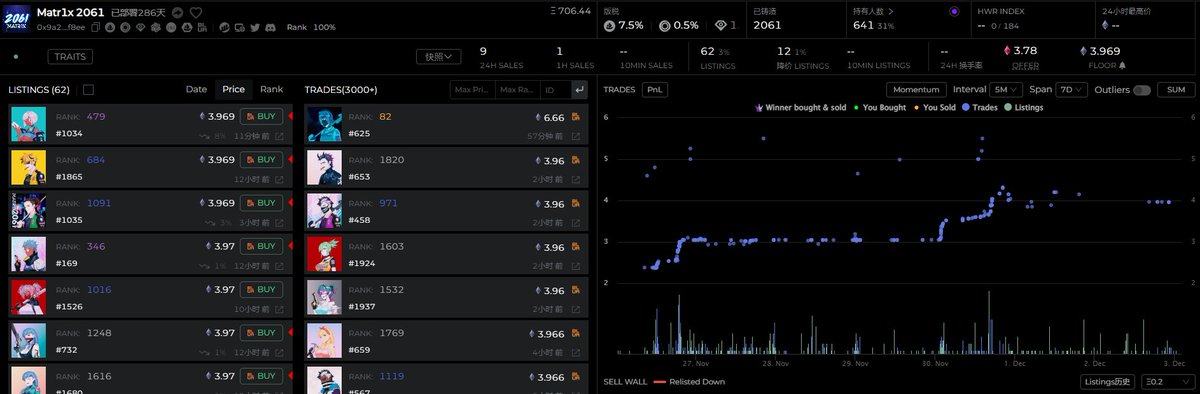Switch chart to PnL view
Image resolution: width=1200 pixels, height=394 pixels.
pyautogui.click(x=654, y=89)
